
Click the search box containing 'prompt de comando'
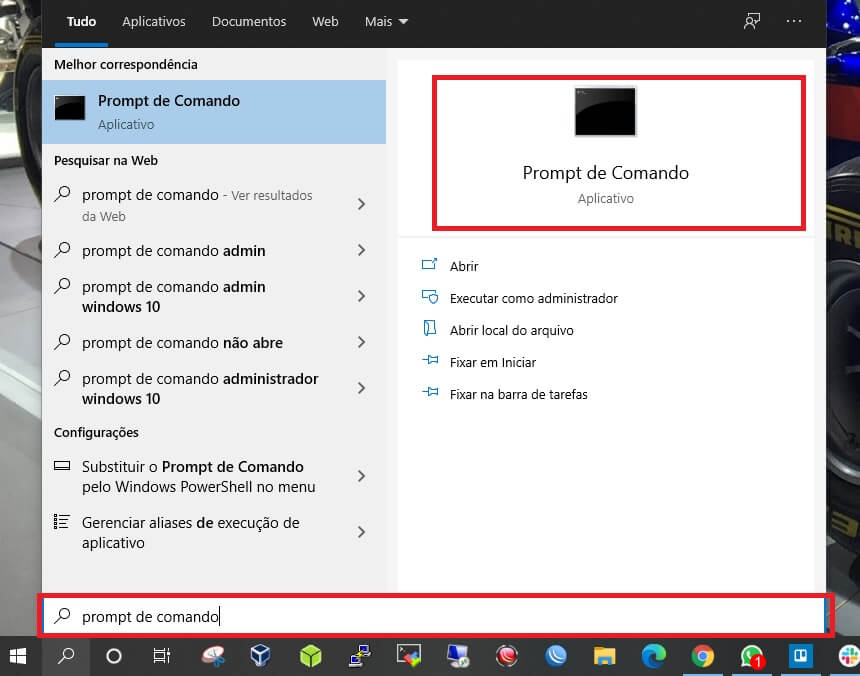[x=436, y=616]
